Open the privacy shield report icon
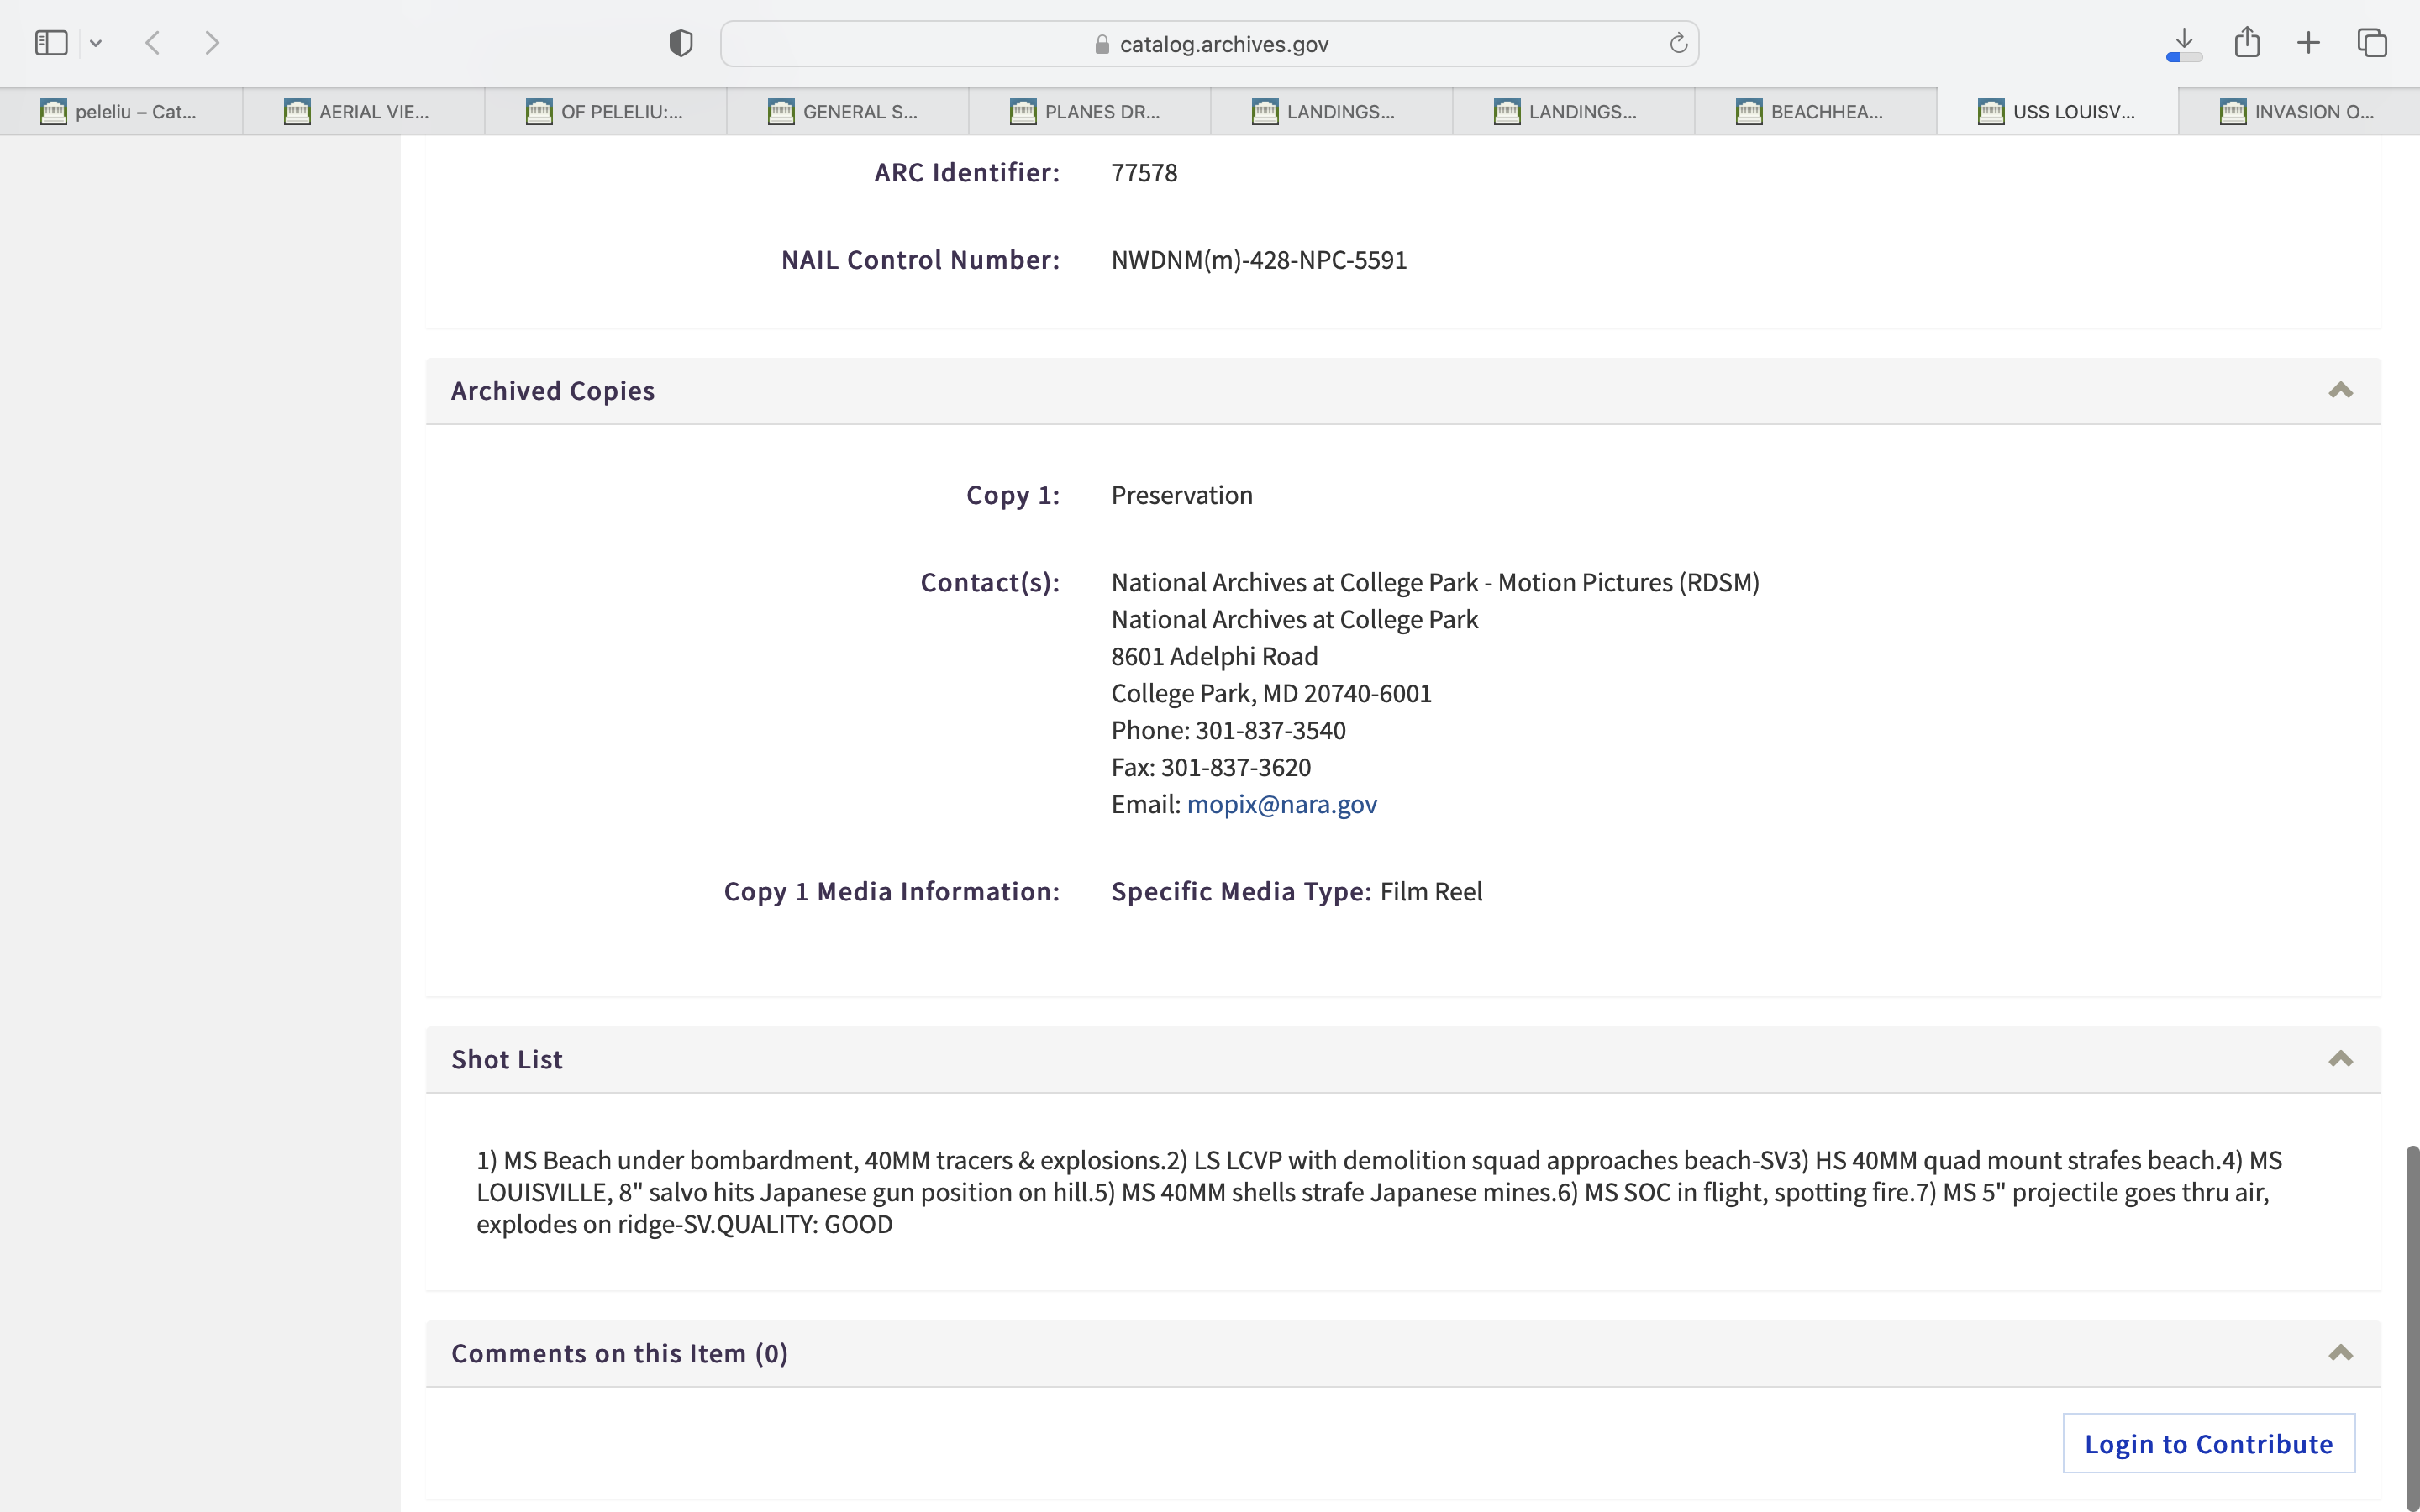Image resolution: width=2420 pixels, height=1512 pixels. point(680,43)
